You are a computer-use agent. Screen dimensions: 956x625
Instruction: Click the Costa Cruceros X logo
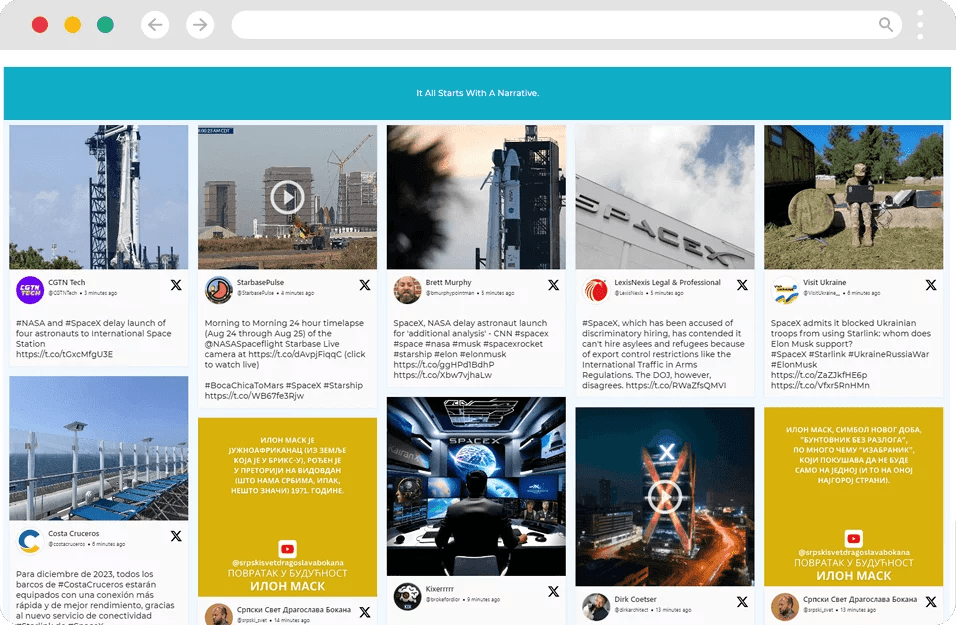click(176, 537)
